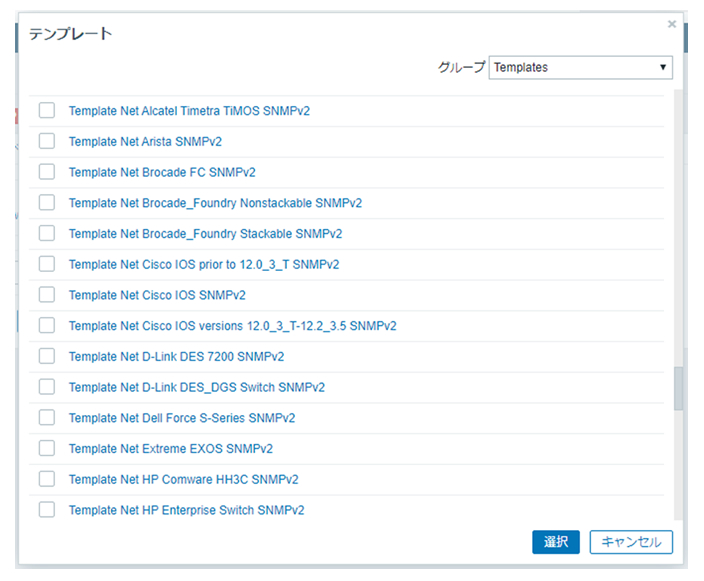Click the キャンセル button
Viewport: 704px width, 581px height.
(x=631, y=542)
